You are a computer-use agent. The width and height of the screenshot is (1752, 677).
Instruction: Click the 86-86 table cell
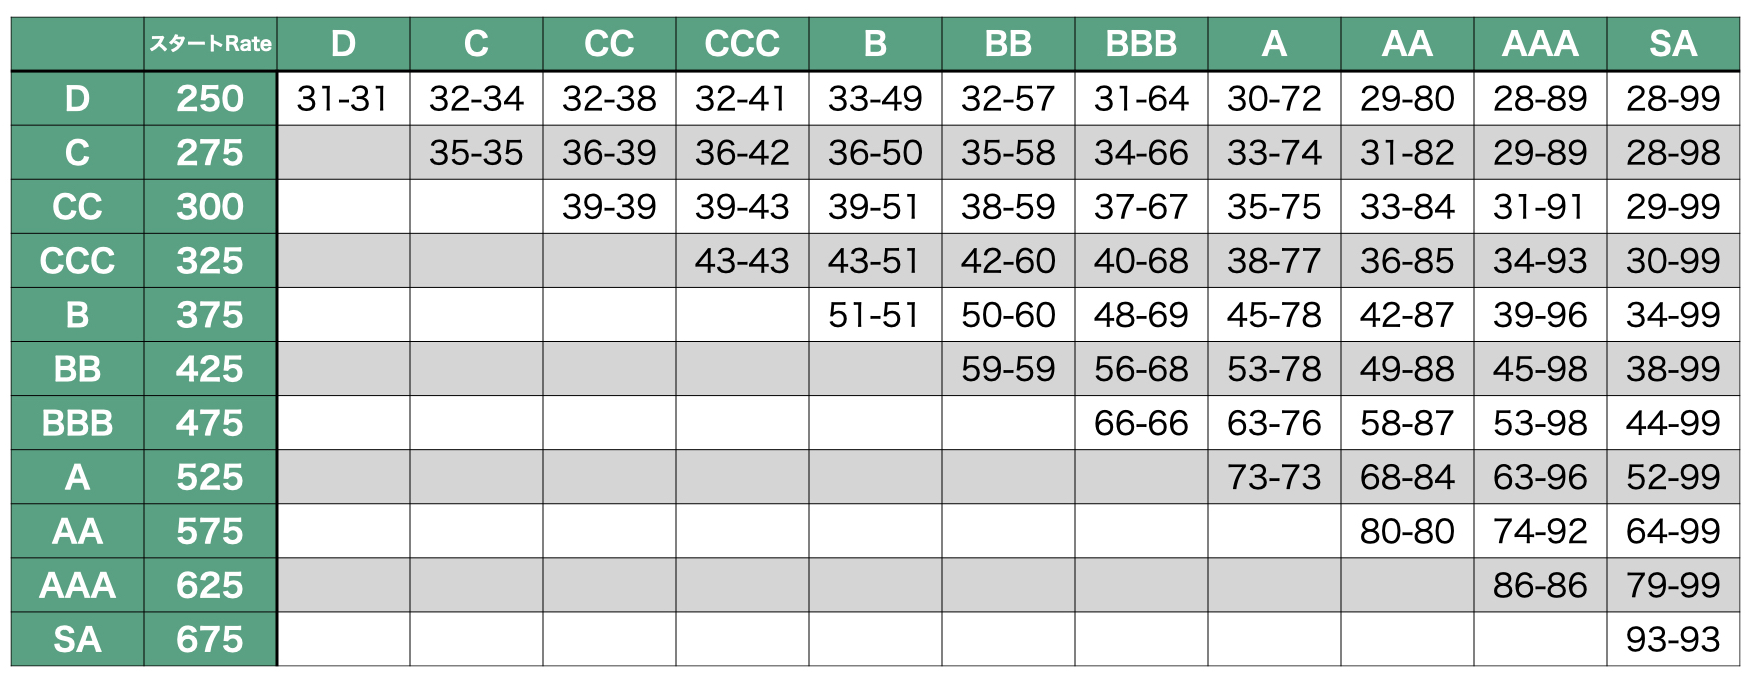pos(1540,585)
